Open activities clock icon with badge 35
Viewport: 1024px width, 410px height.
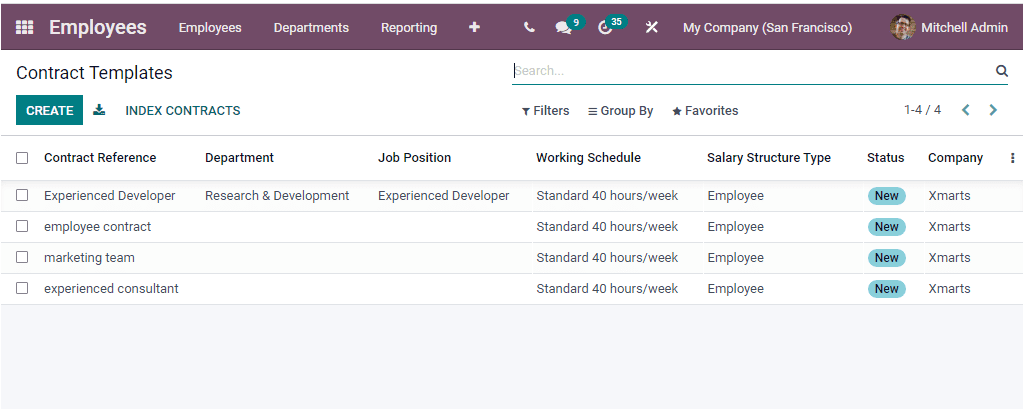pos(606,28)
